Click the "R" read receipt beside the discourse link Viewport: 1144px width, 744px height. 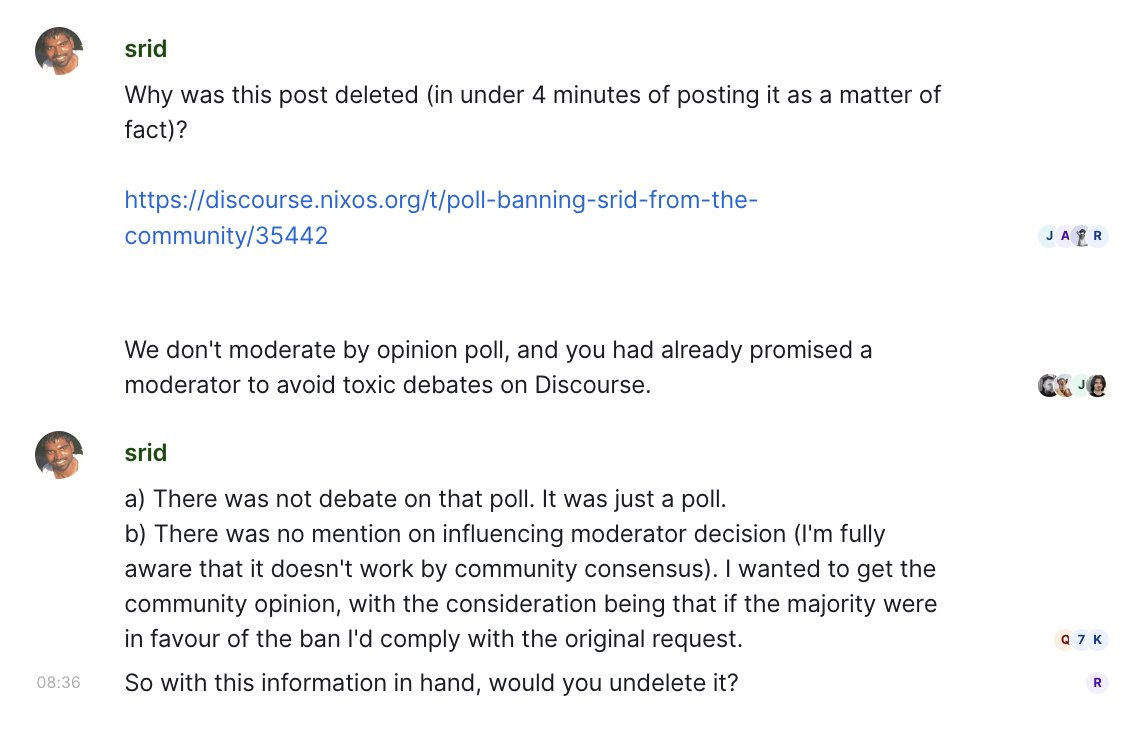point(1097,236)
